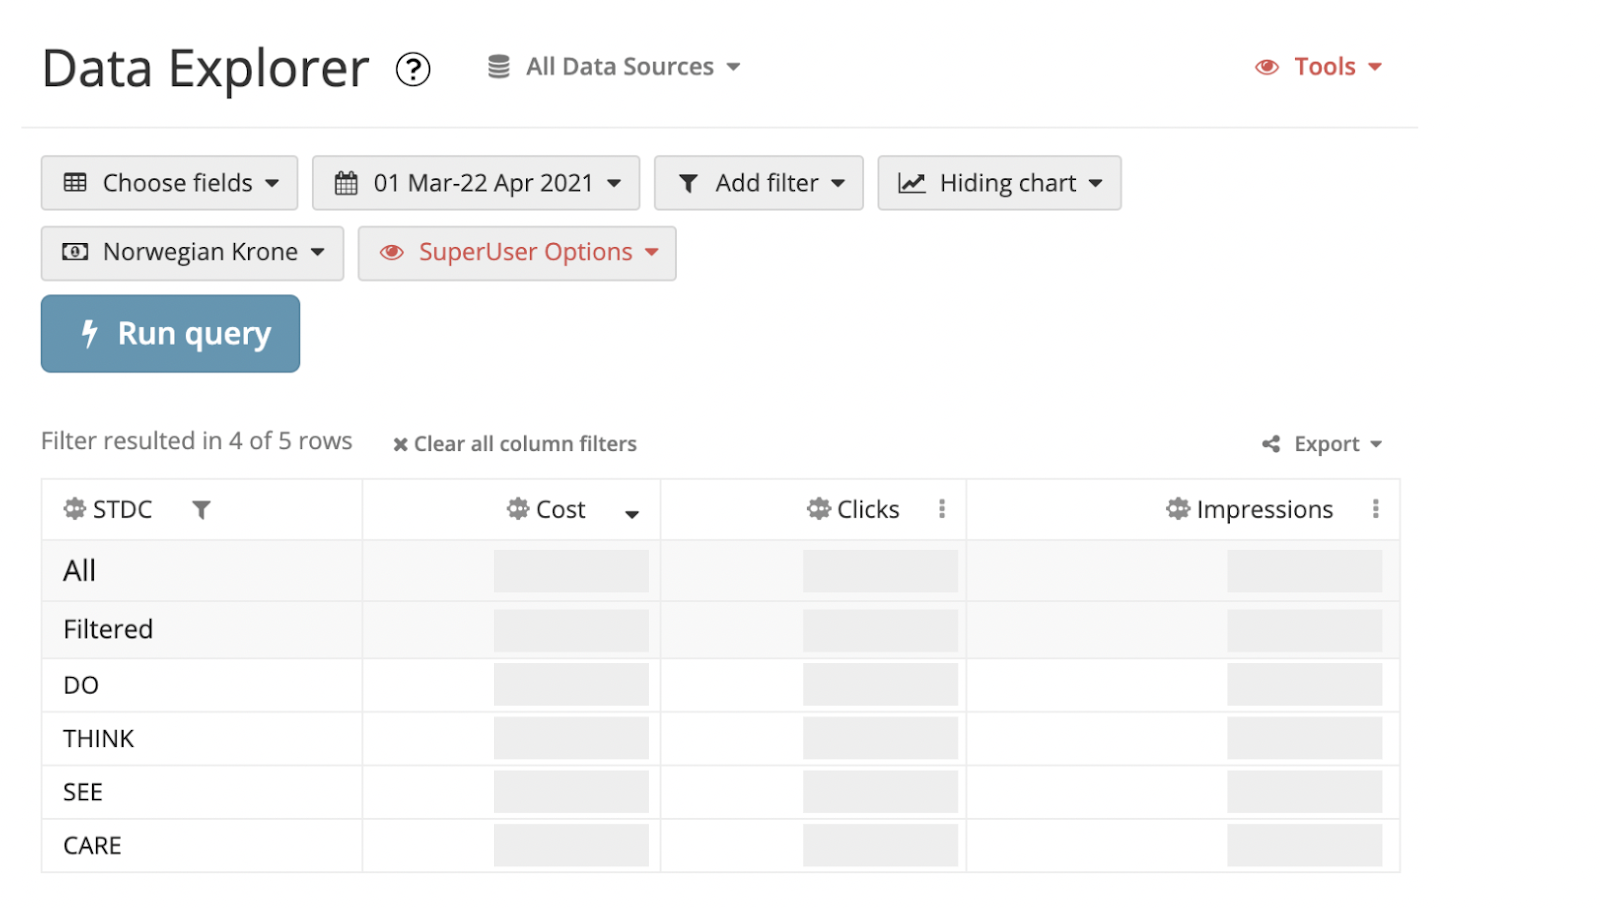Open the Norwegian Krone currency dropdown
1600x908 pixels.
pos(192,253)
